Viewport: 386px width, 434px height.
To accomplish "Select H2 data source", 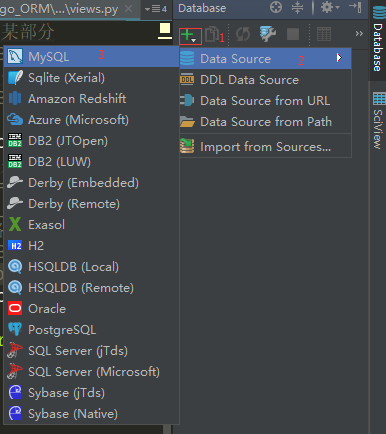I will (x=92, y=246).
